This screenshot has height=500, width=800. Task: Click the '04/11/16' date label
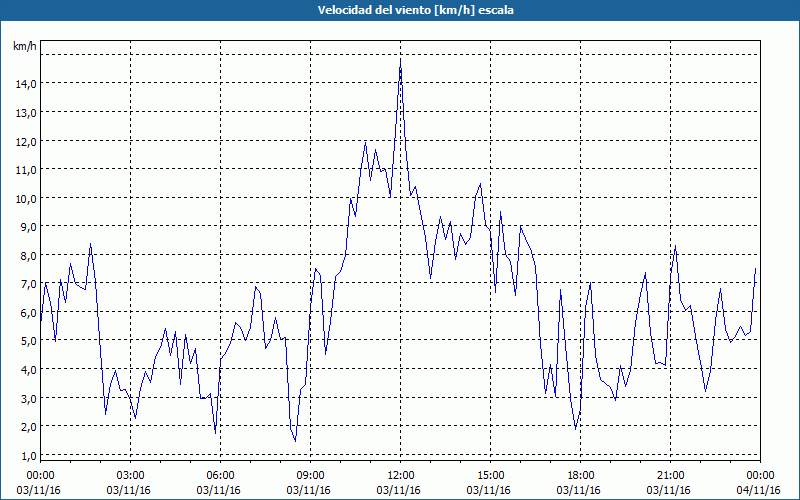click(x=760, y=490)
